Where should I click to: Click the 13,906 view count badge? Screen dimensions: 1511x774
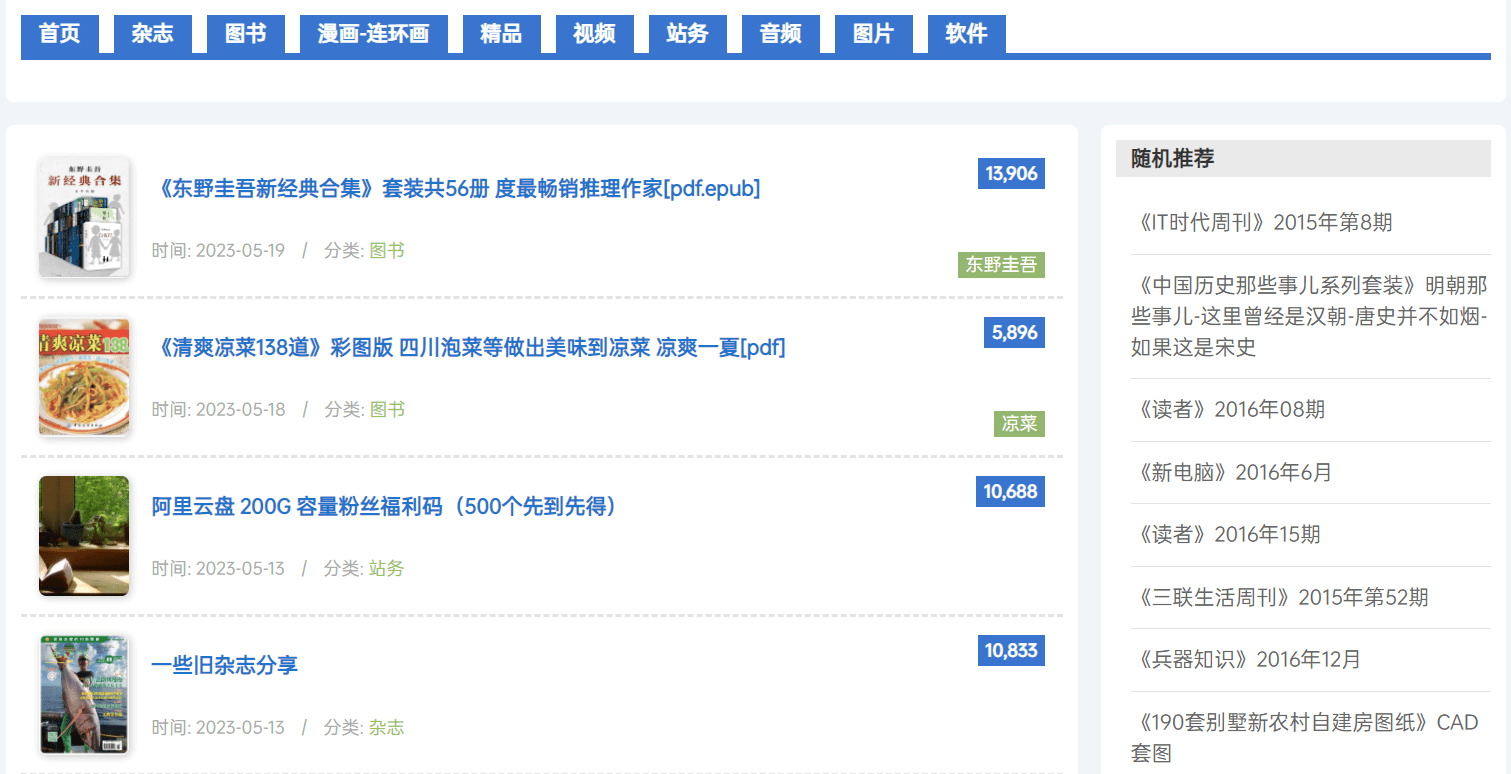1011,174
